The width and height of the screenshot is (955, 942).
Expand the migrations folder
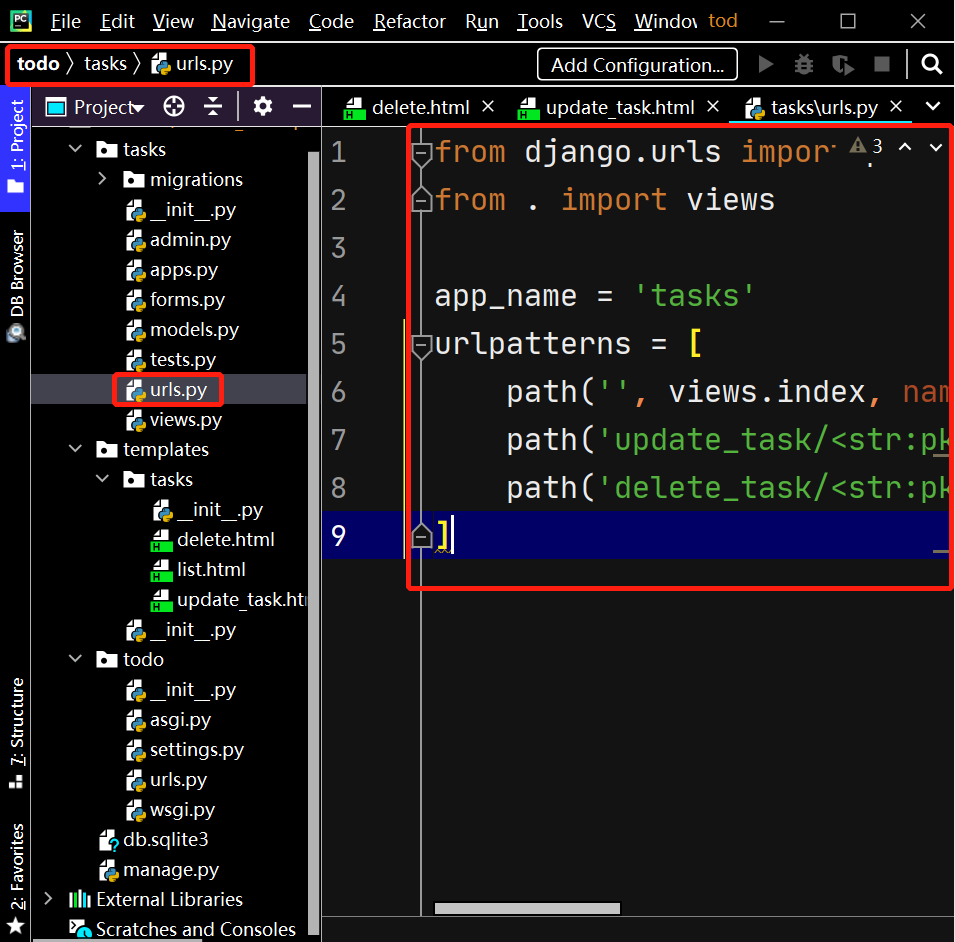[x=102, y=178]
